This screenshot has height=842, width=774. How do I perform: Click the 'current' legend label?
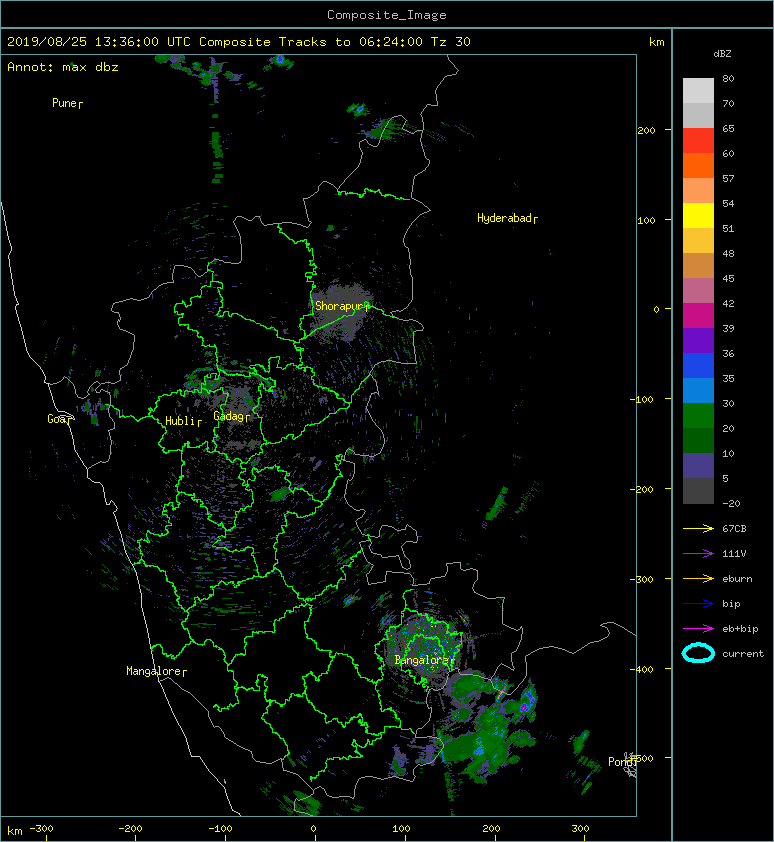[x=743, y=654]
